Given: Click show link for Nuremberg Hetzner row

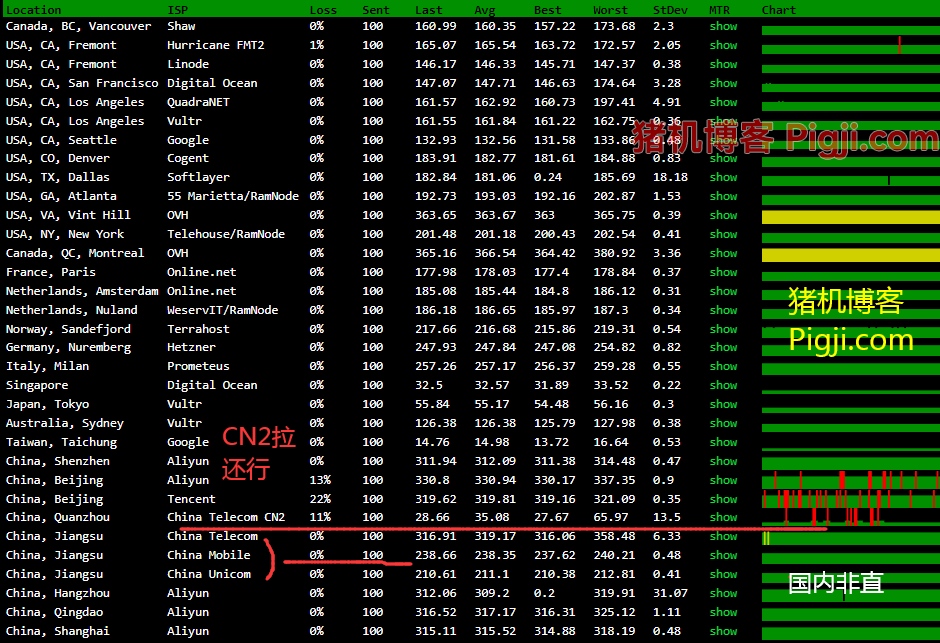Looking at the screenshot, I should pyautogui.click(x=723, y=348).
